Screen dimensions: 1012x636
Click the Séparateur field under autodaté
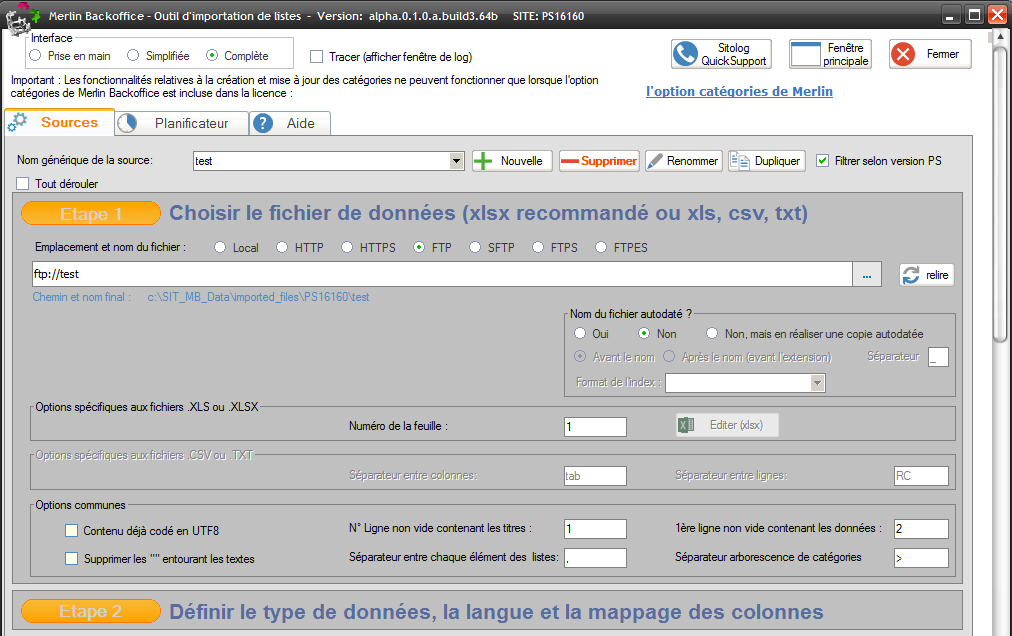click(938, 357)
